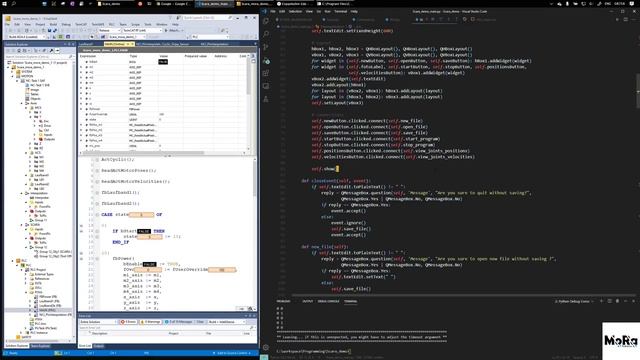Image resolution: width=640 pixels, height=360 pixels.
Task: Click the Save icon in the TwinCAT toolbar
Action: 49,30
